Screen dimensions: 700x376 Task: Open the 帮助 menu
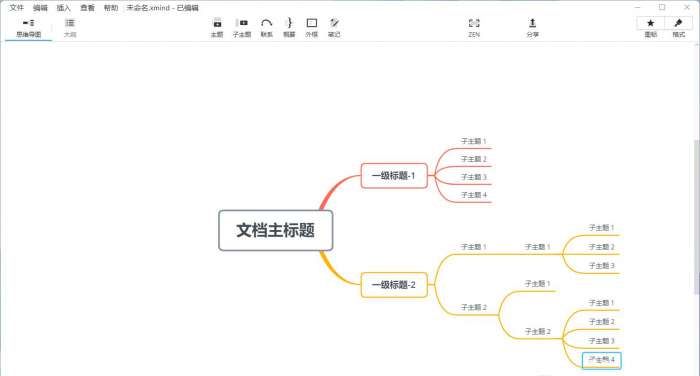tap(111, 8)
